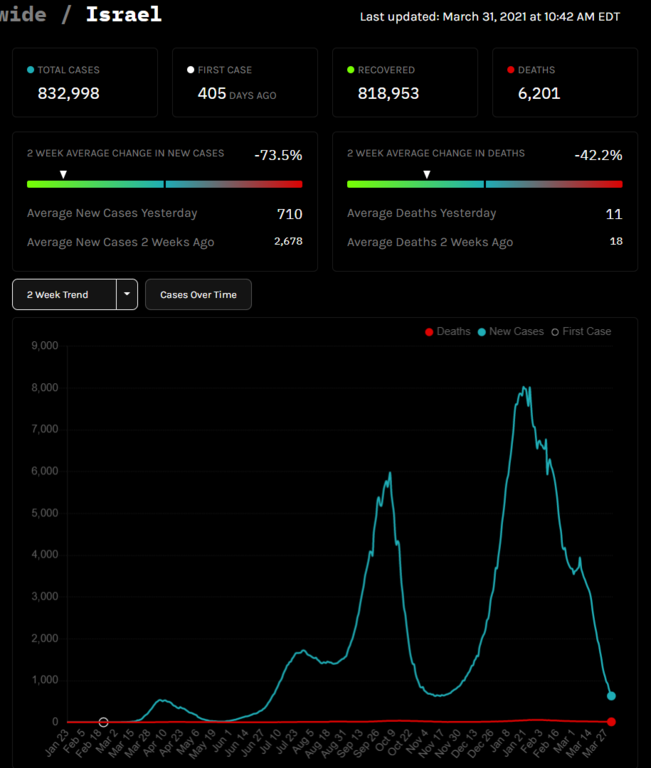Click the green Recovered dot icon

(351, 70)
